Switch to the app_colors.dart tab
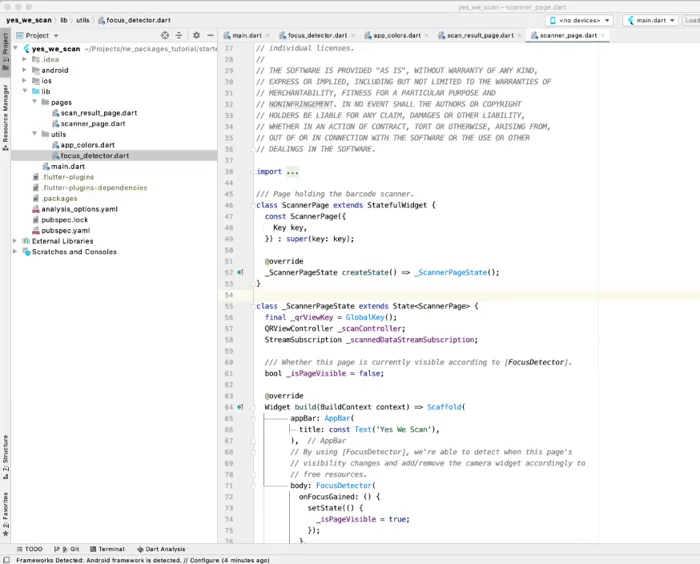Viewport: 700px width, 564px height. [x=395, y=35]
